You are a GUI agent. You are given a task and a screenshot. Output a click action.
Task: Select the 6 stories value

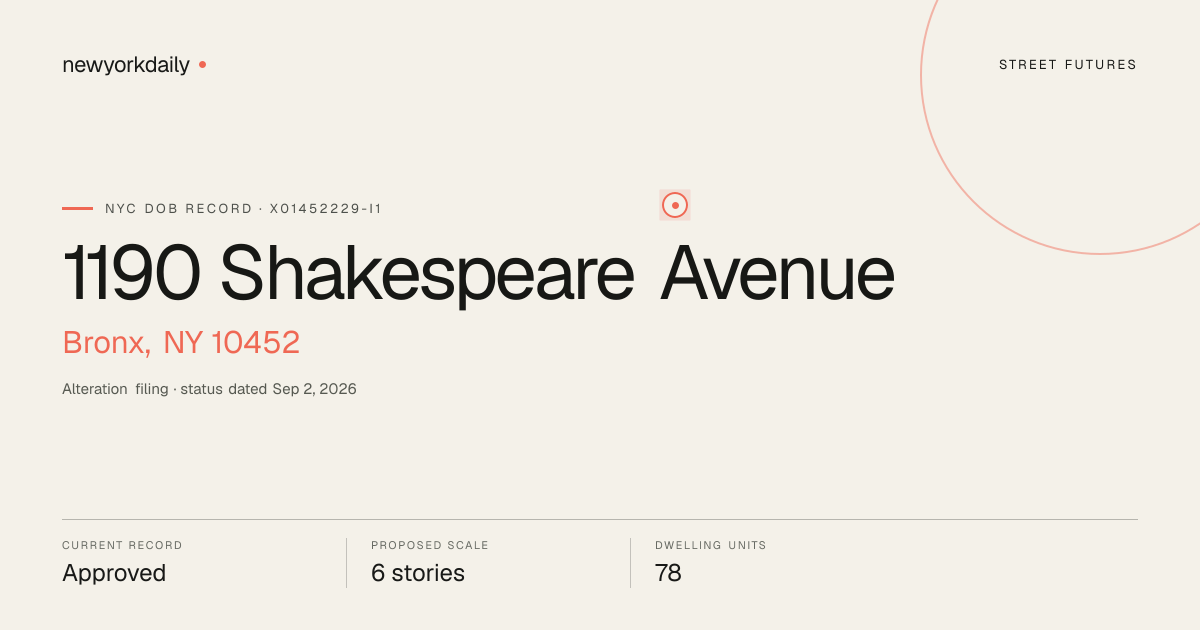click(x=418, y=573)
